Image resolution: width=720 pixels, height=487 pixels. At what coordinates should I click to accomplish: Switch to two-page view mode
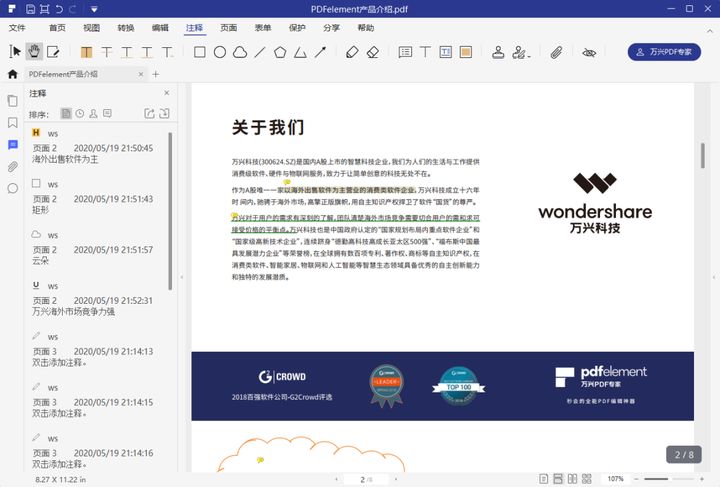pos(572,479)
